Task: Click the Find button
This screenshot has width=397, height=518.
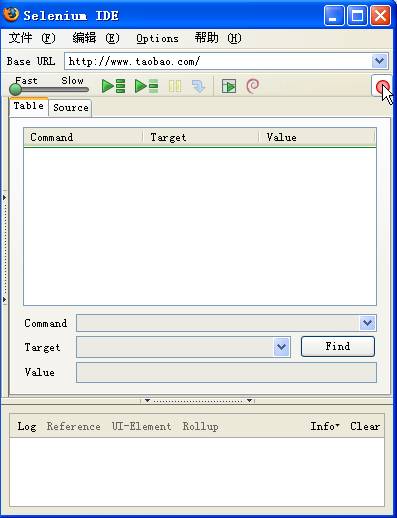Action: [338, 346]
